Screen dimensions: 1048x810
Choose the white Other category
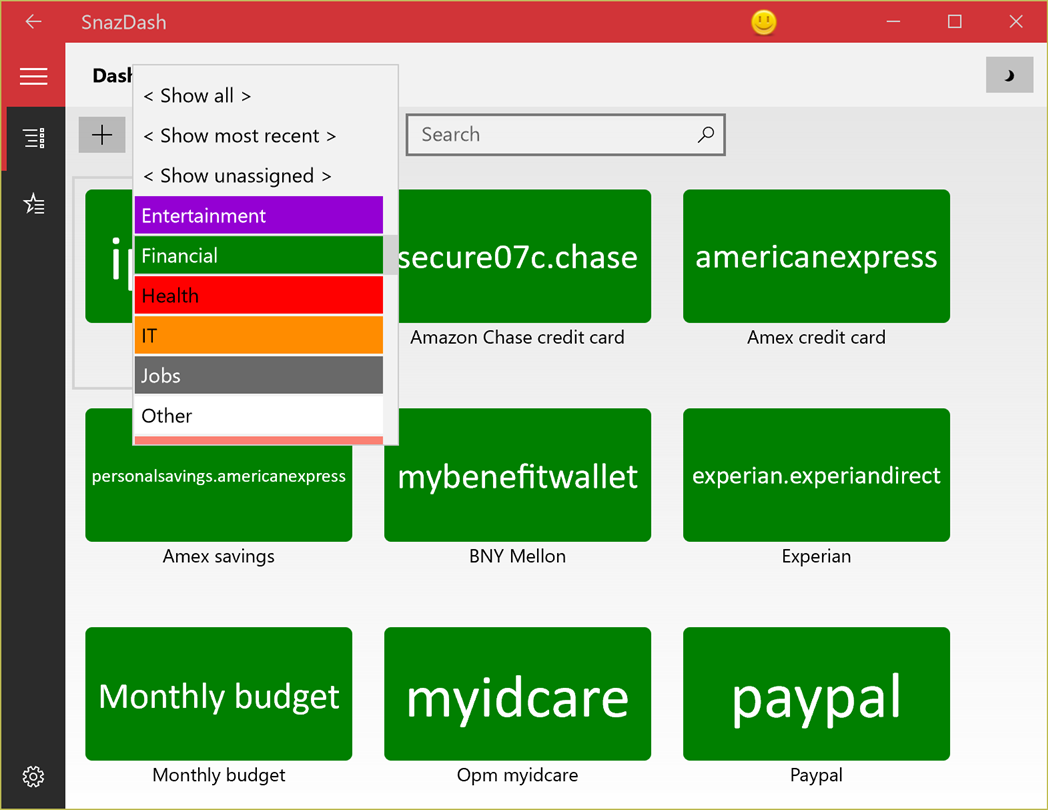pyautogui.click(x=259, y=416)
